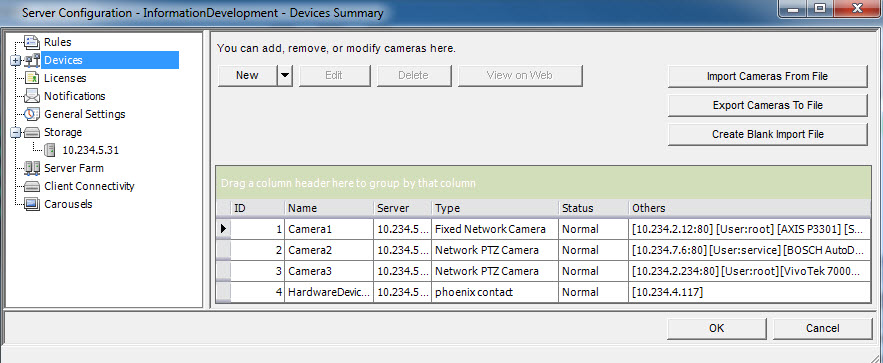The height and width of the screenshot is (363, 883).
Task: Select the Rules icon in tree
Action: click(x=32, y=42)
